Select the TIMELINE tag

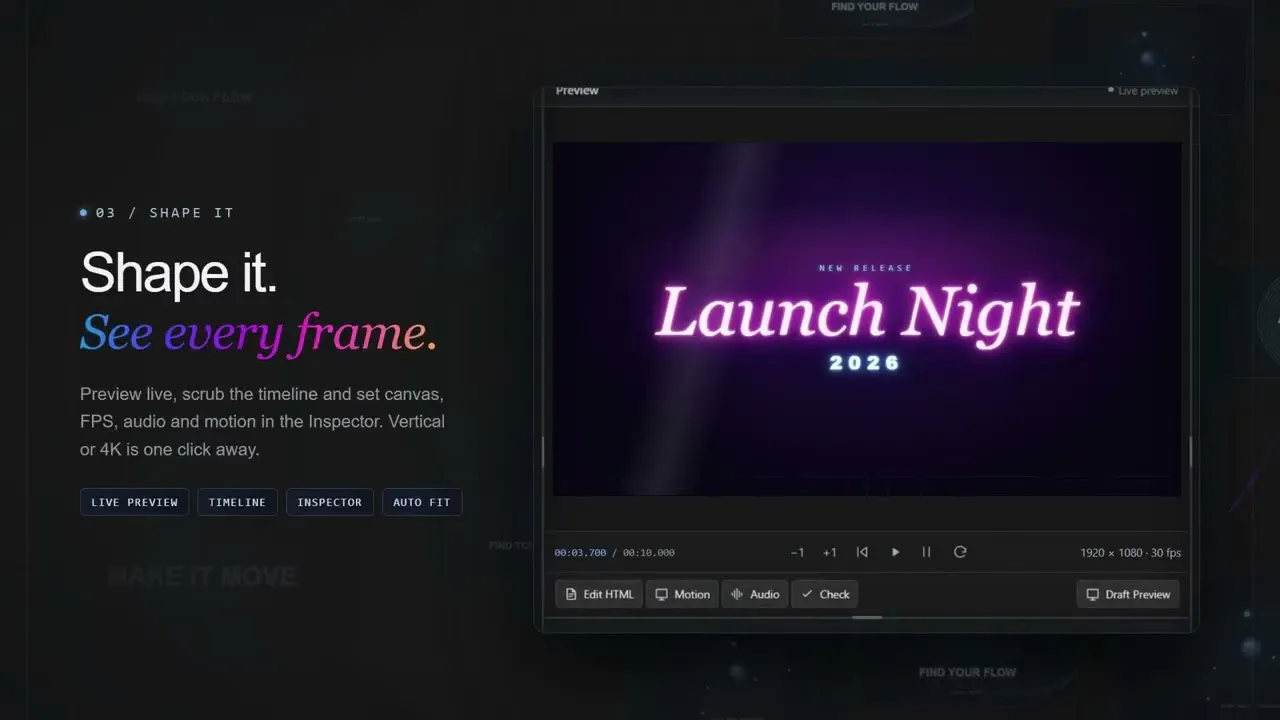click(238, 502)
